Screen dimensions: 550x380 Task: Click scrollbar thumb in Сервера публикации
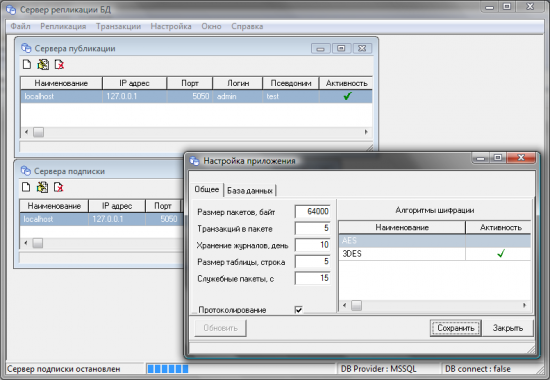point(38,132)
